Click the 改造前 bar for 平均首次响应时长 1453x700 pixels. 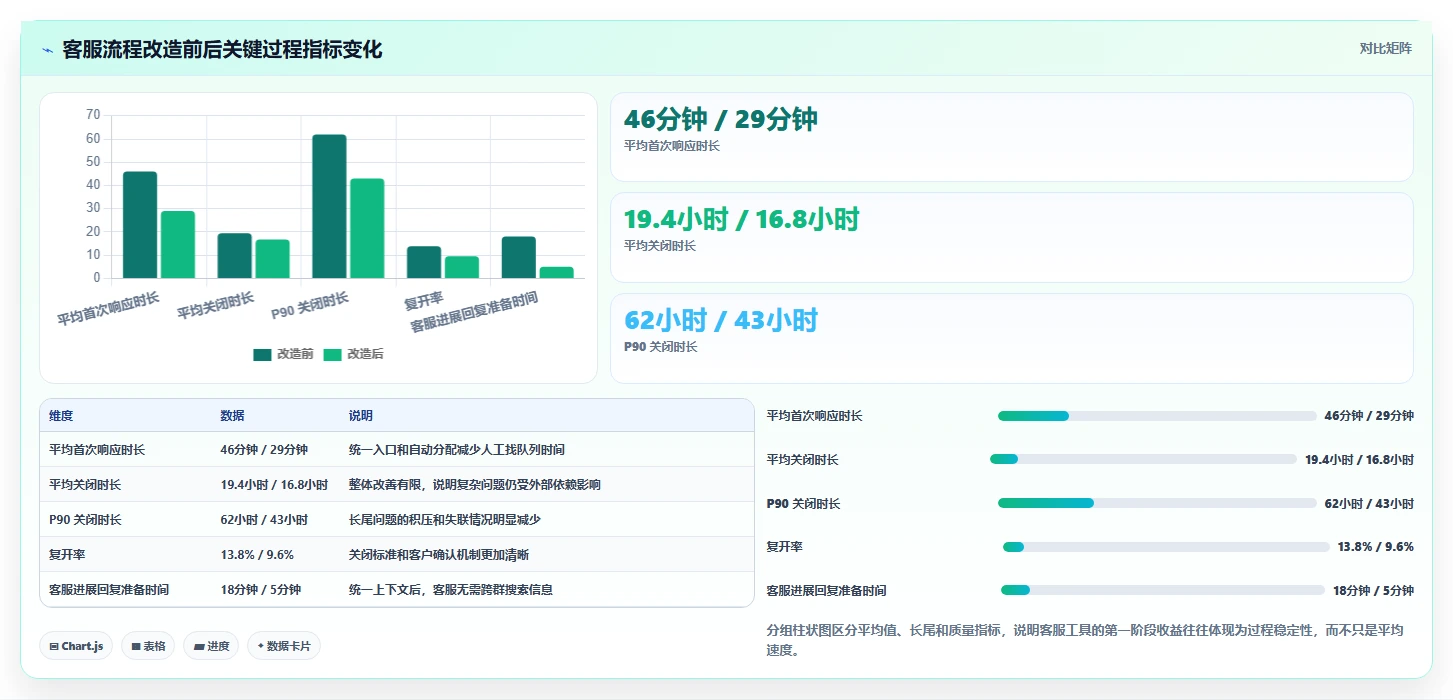pyautogui.click(x=140, y=225)
